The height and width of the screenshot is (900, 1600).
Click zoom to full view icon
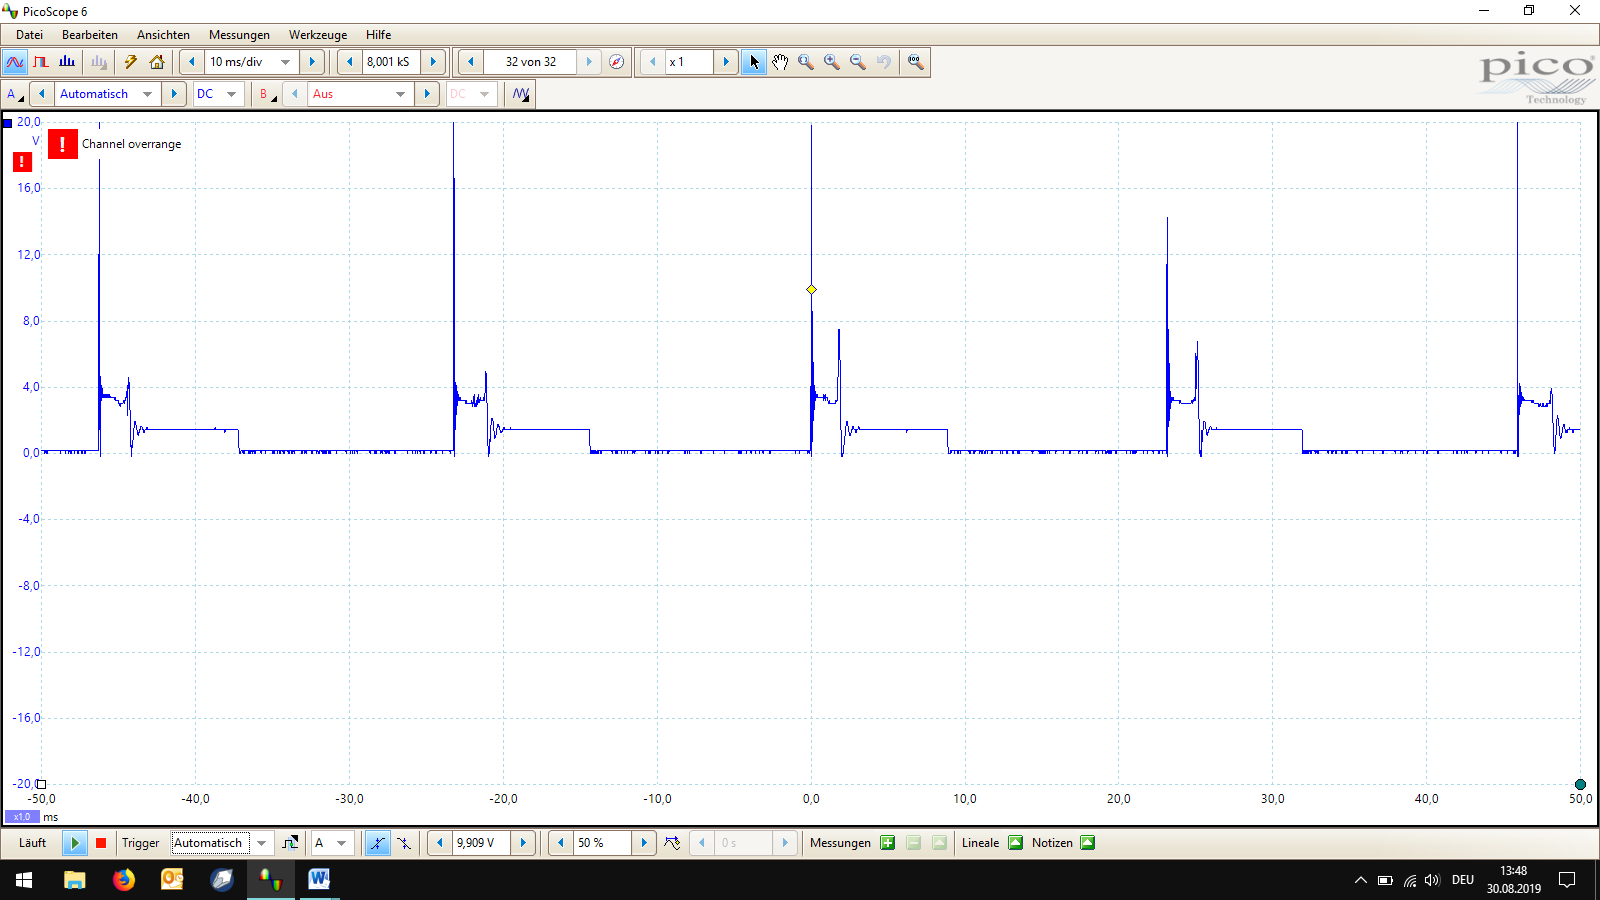coord(915,62)
